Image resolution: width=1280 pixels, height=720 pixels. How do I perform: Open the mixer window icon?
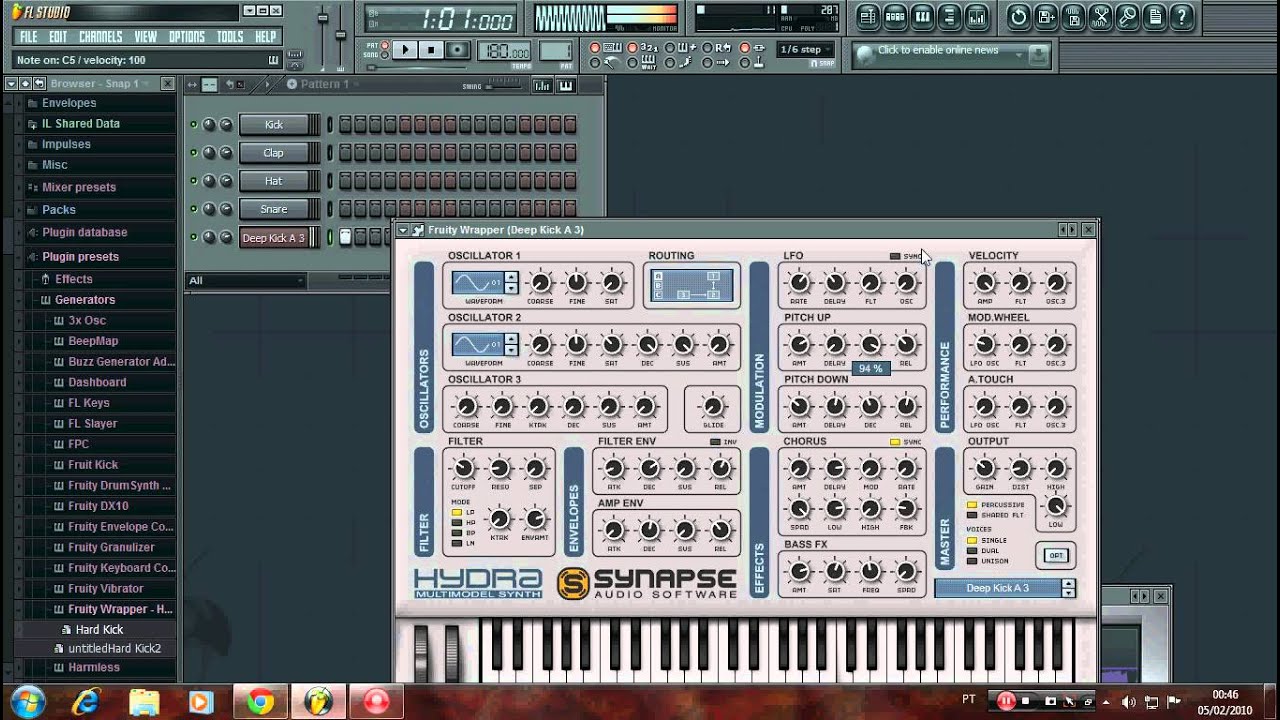(x=977, y=16)
